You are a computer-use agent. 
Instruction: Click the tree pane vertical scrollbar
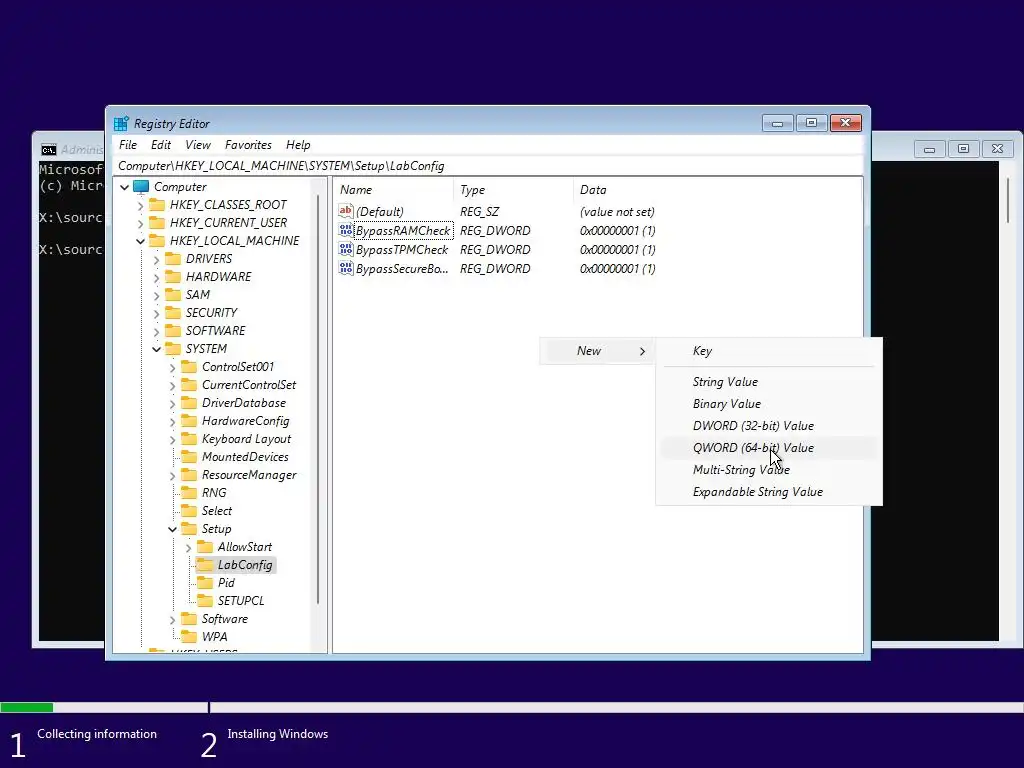coord(318,400)
